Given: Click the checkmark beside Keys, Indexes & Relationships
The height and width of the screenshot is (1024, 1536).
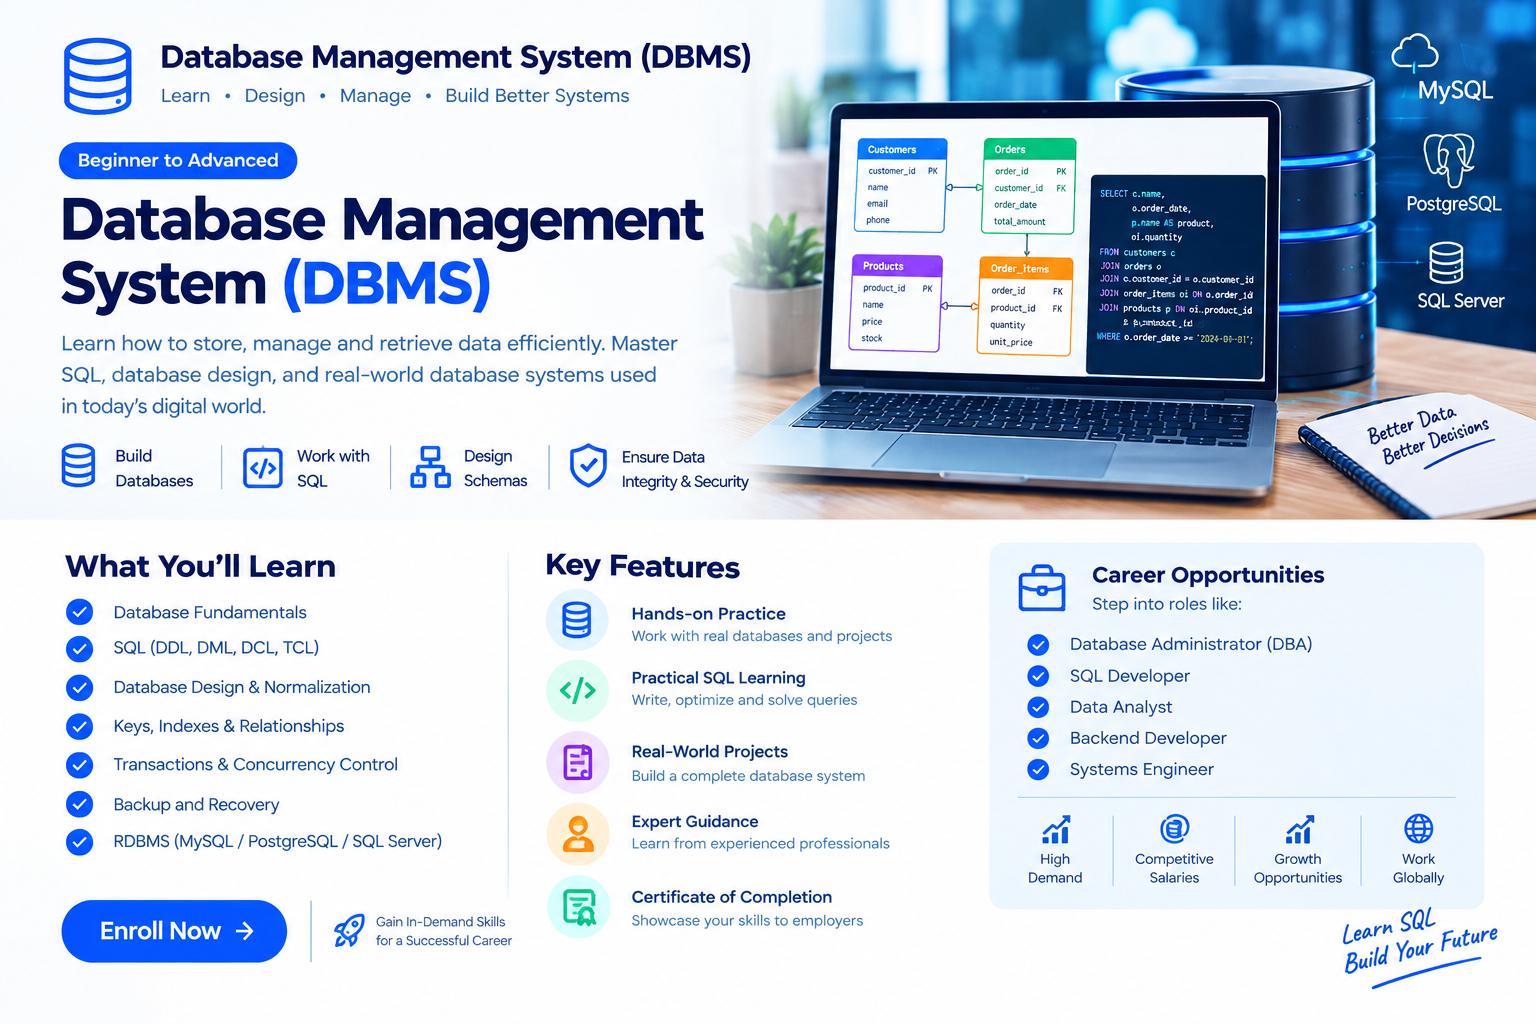Looking at the screenshot, I should tap(79, 726).
